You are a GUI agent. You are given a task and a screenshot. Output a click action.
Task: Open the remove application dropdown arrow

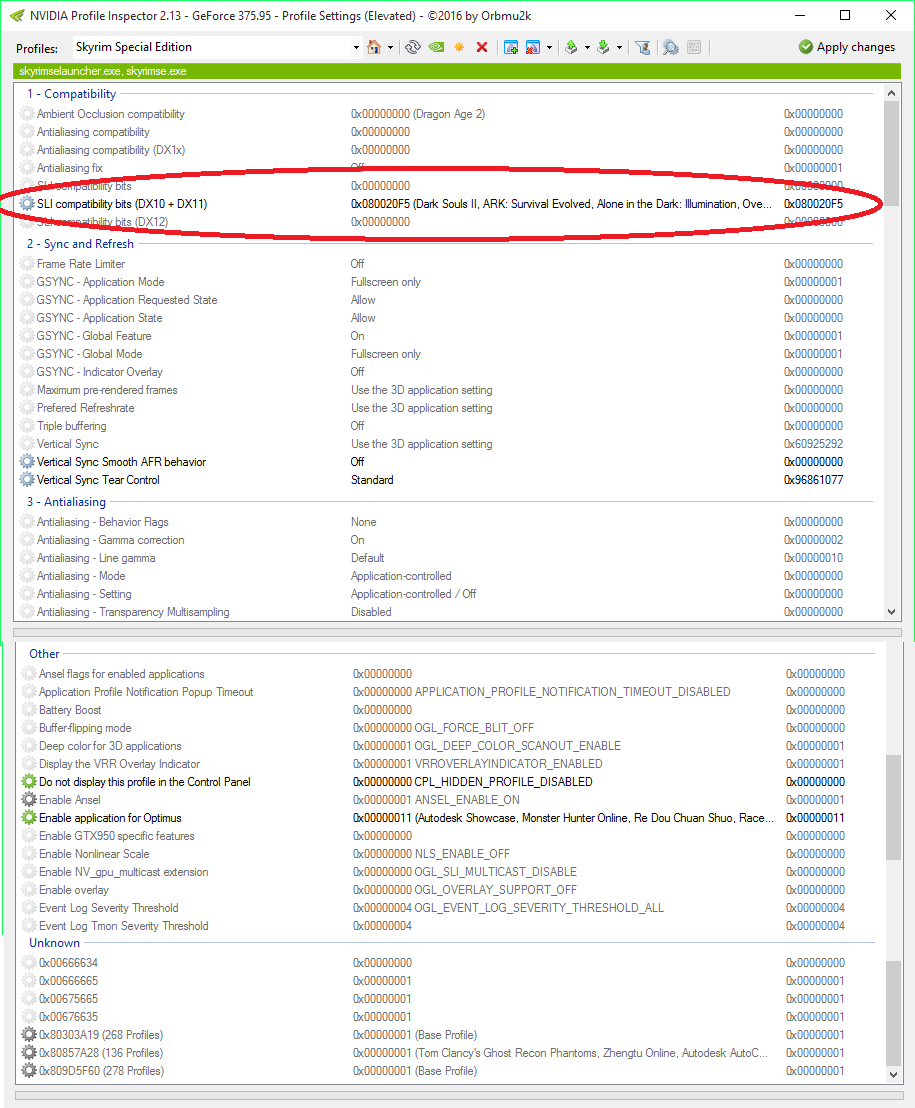pos(549,48)
